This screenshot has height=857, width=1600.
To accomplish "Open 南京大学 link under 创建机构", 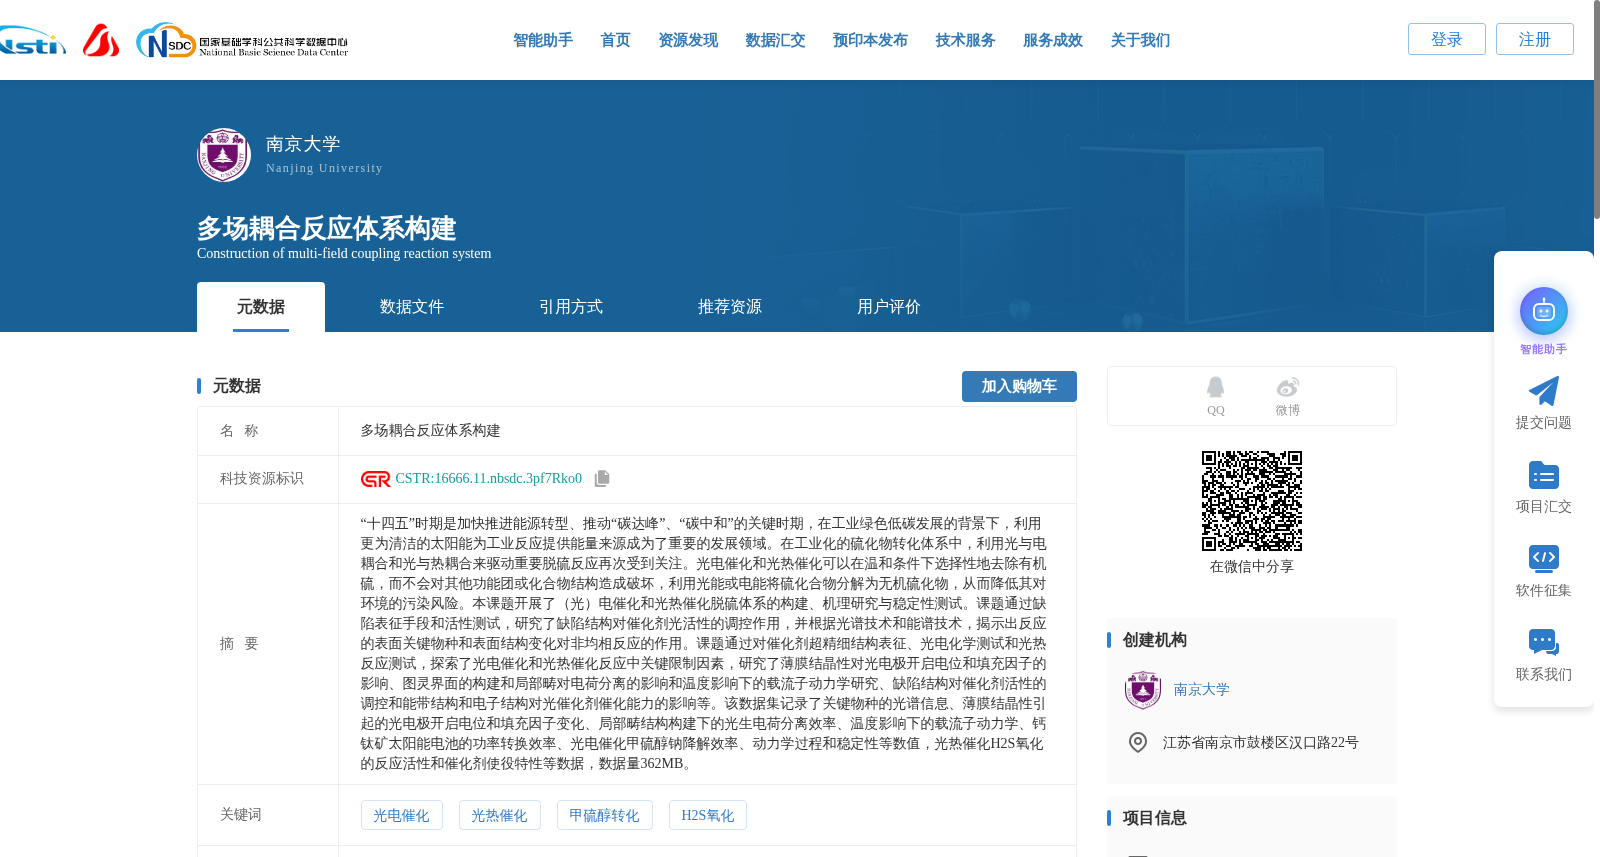I will [1201, 690].
